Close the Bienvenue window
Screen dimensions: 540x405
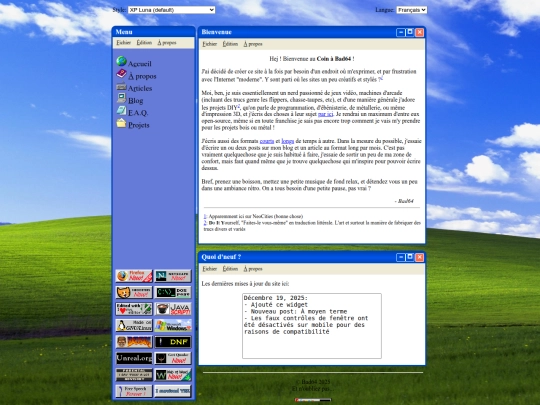coord(419,32)
